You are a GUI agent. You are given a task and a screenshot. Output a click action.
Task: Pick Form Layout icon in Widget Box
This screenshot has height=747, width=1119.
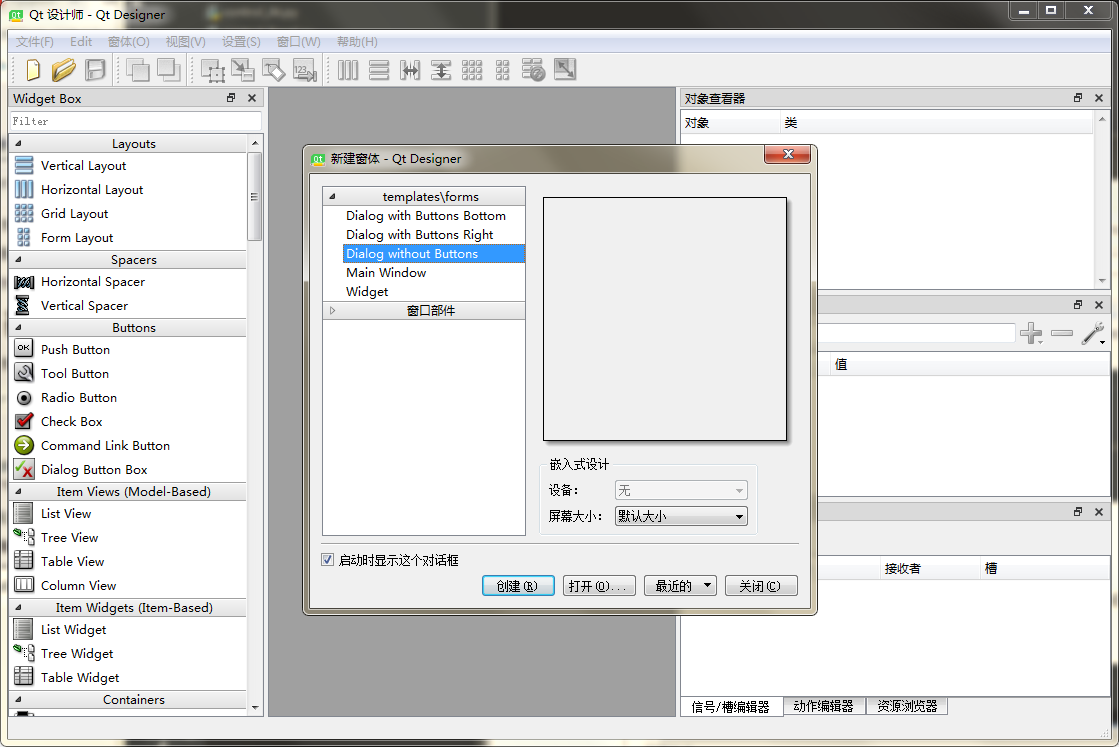[24, 238]
